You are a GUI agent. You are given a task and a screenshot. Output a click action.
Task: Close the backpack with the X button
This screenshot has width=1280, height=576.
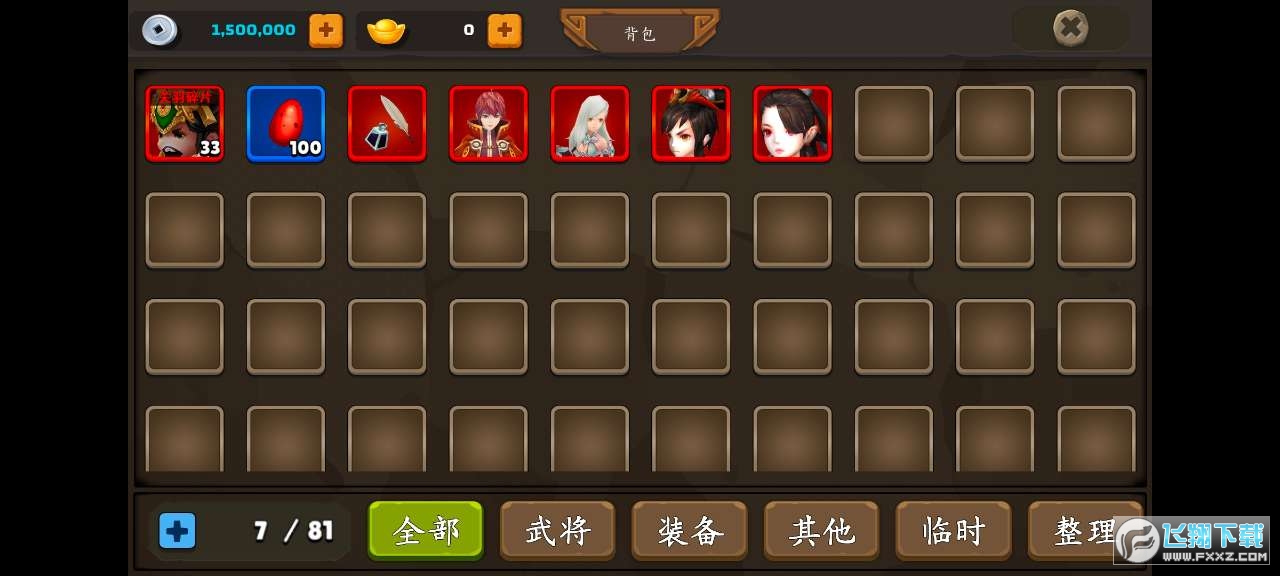point(1071,29)
